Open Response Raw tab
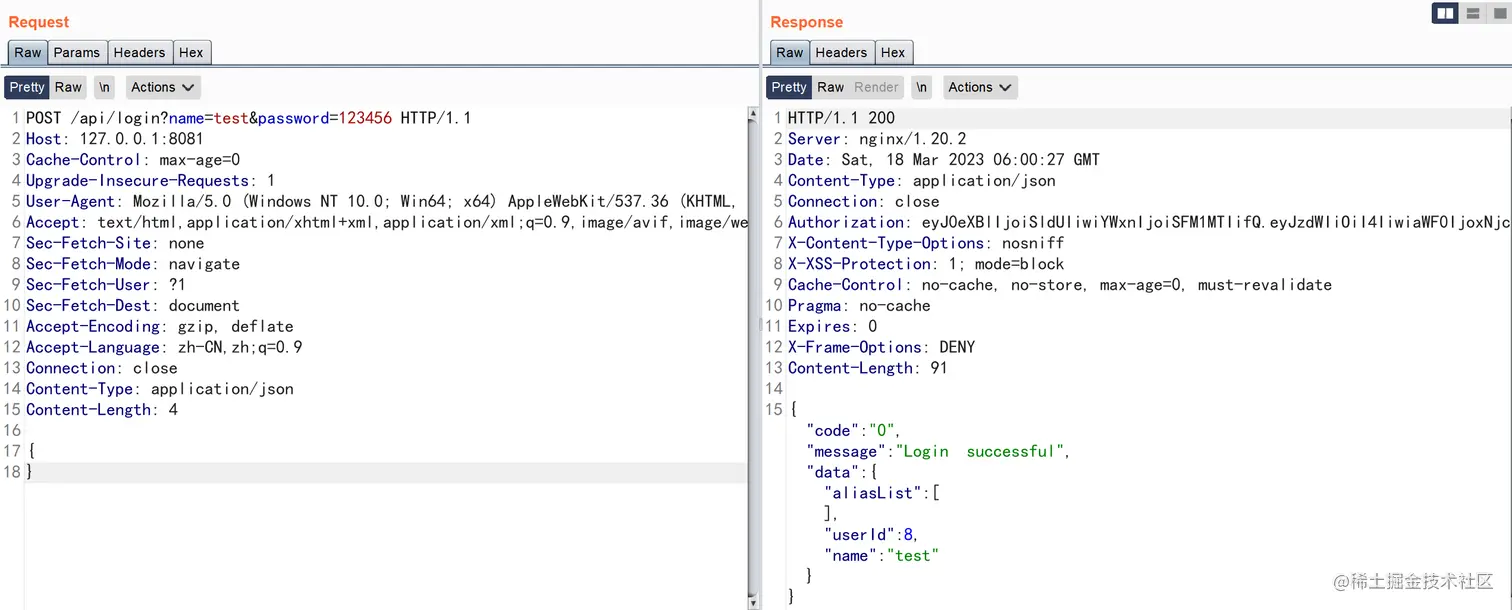The height and width of the screenshot is (610, 1512). pos(790,53)
